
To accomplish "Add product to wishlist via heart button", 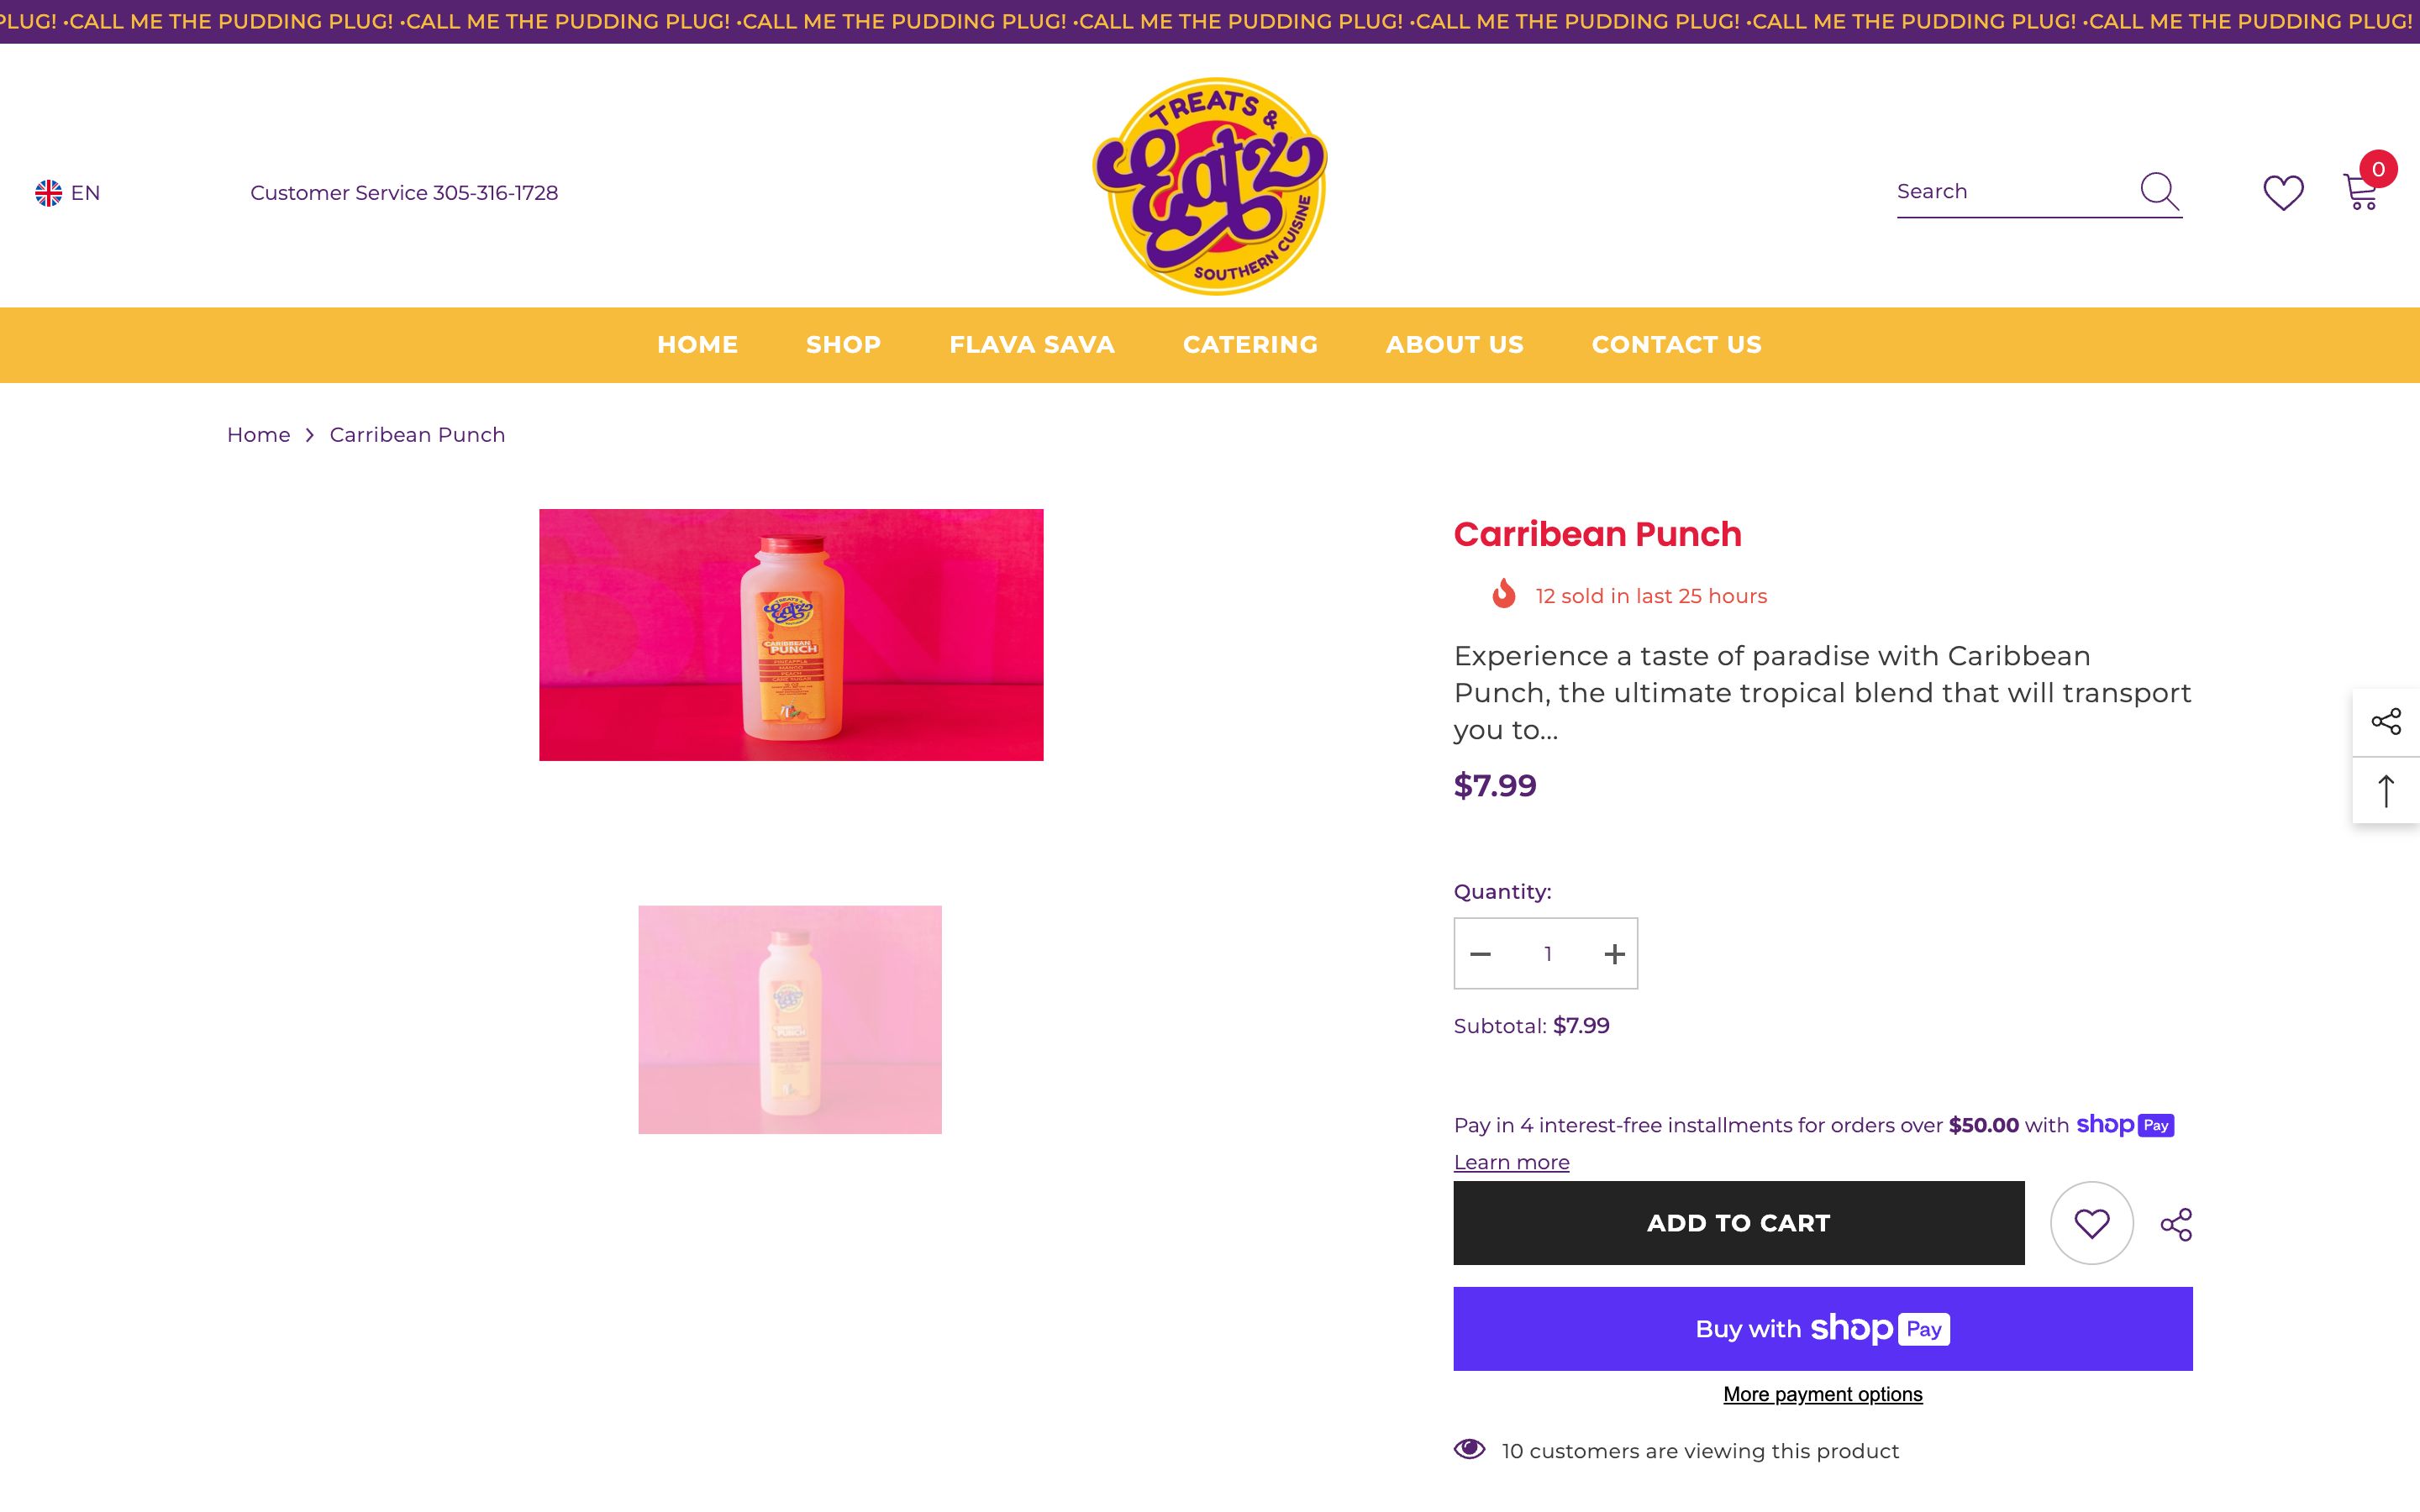I will pos(2091,1222).
